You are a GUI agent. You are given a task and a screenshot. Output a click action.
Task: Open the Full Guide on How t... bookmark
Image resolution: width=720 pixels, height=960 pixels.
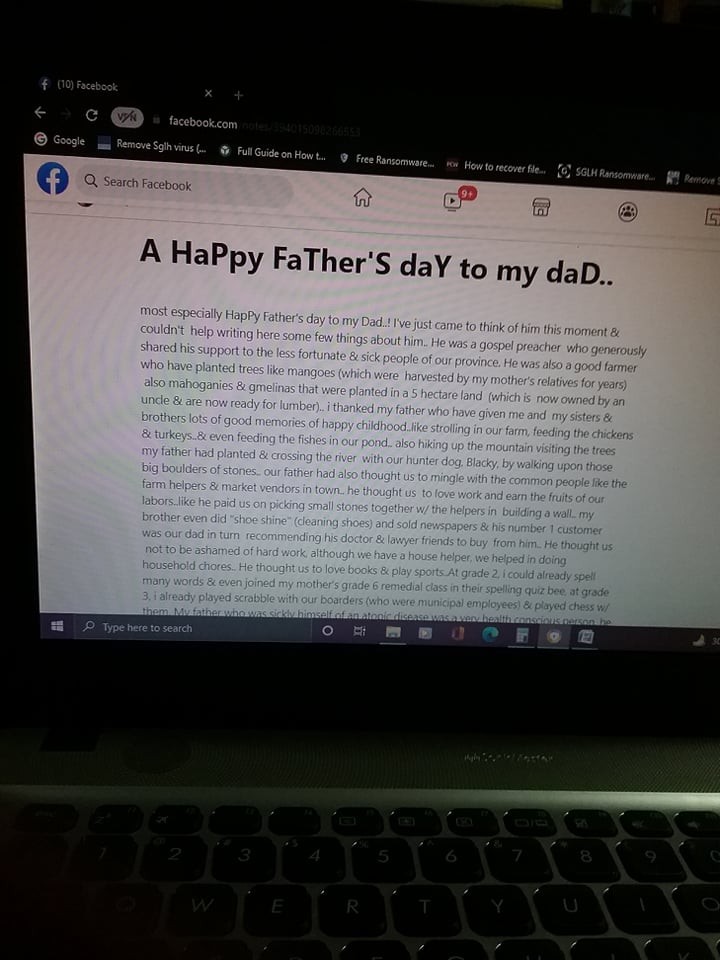point(273,153)
